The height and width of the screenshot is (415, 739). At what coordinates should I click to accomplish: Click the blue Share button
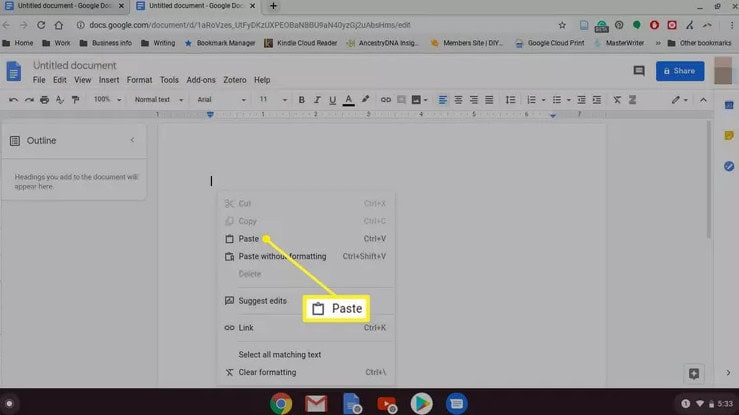(680, 71)
